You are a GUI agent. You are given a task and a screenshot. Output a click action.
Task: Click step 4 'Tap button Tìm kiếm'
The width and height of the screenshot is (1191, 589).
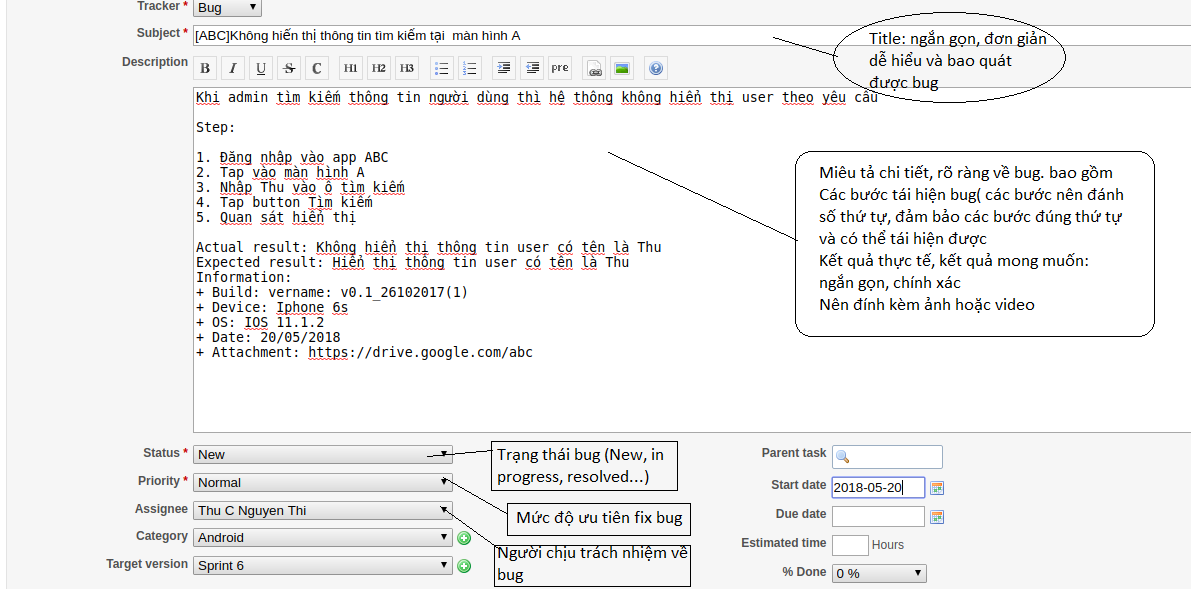tap(284, 202)
